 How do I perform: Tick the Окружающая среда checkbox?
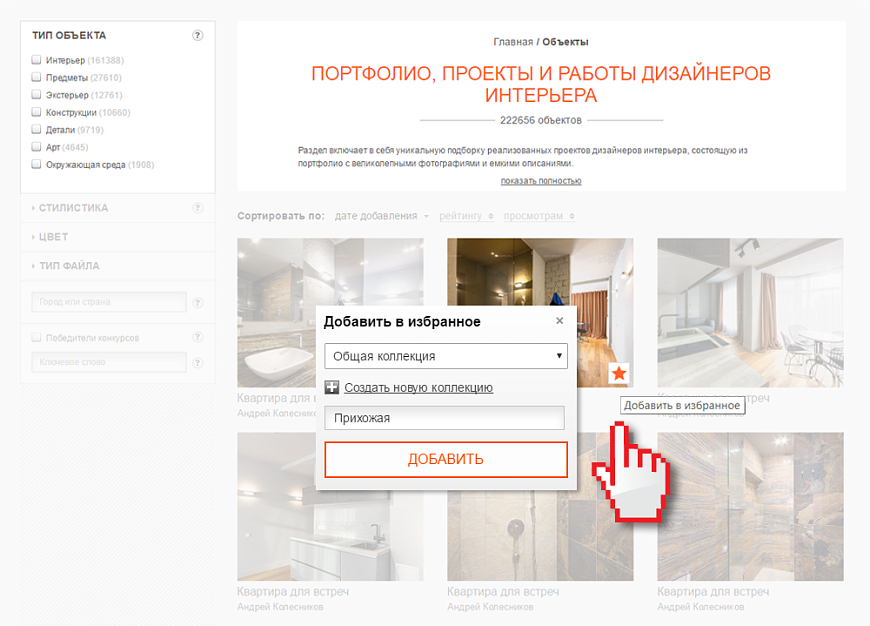[37, 164]
